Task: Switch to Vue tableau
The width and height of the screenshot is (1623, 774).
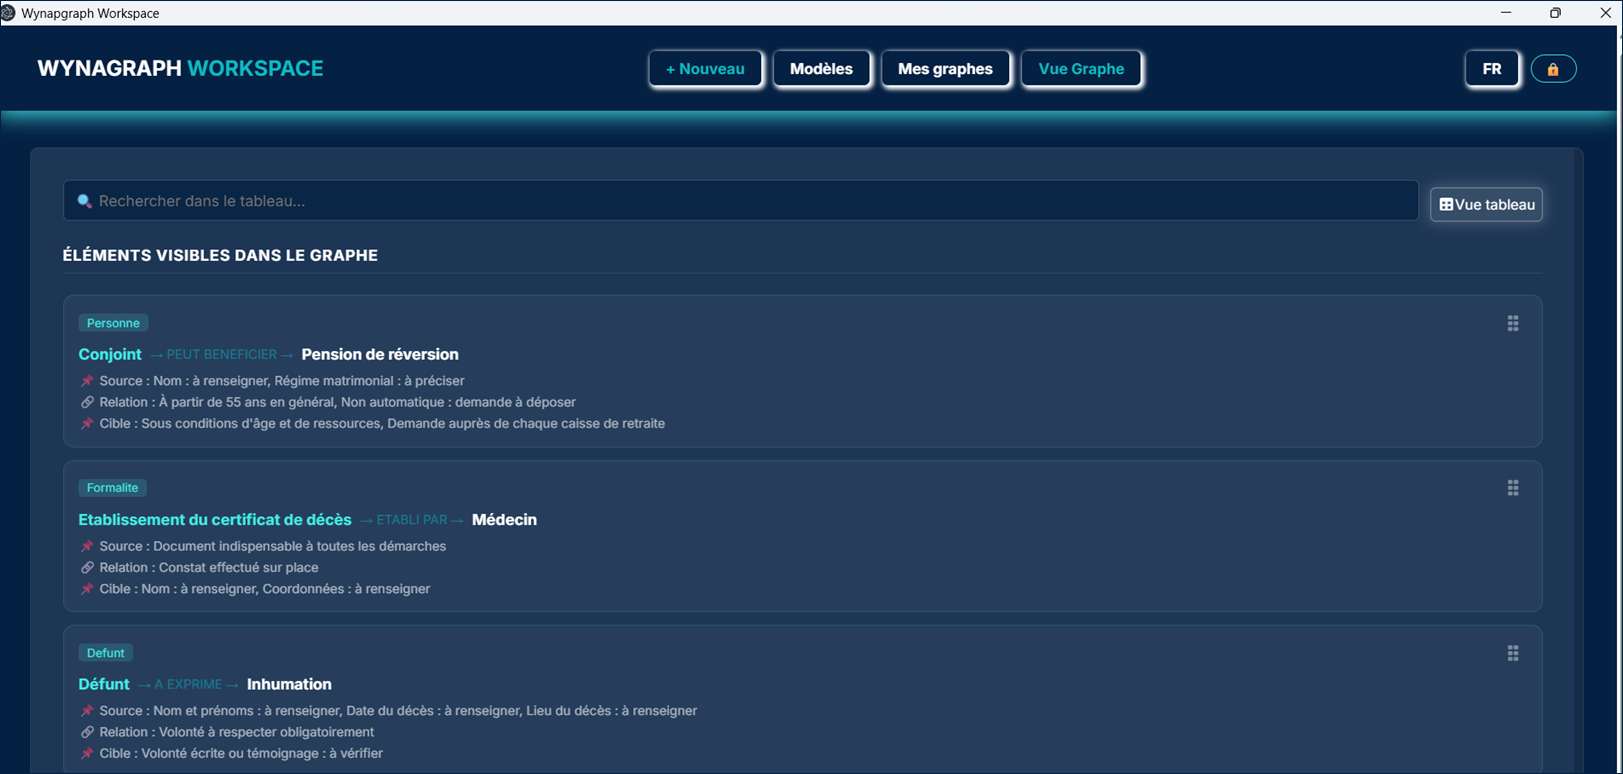Action: [x=1486, y=204]
